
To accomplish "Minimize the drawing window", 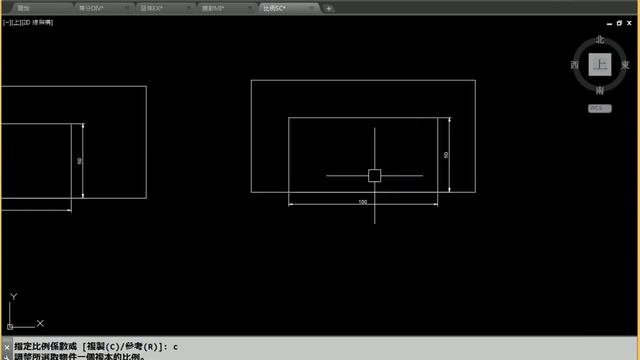I will coord(609,24).
